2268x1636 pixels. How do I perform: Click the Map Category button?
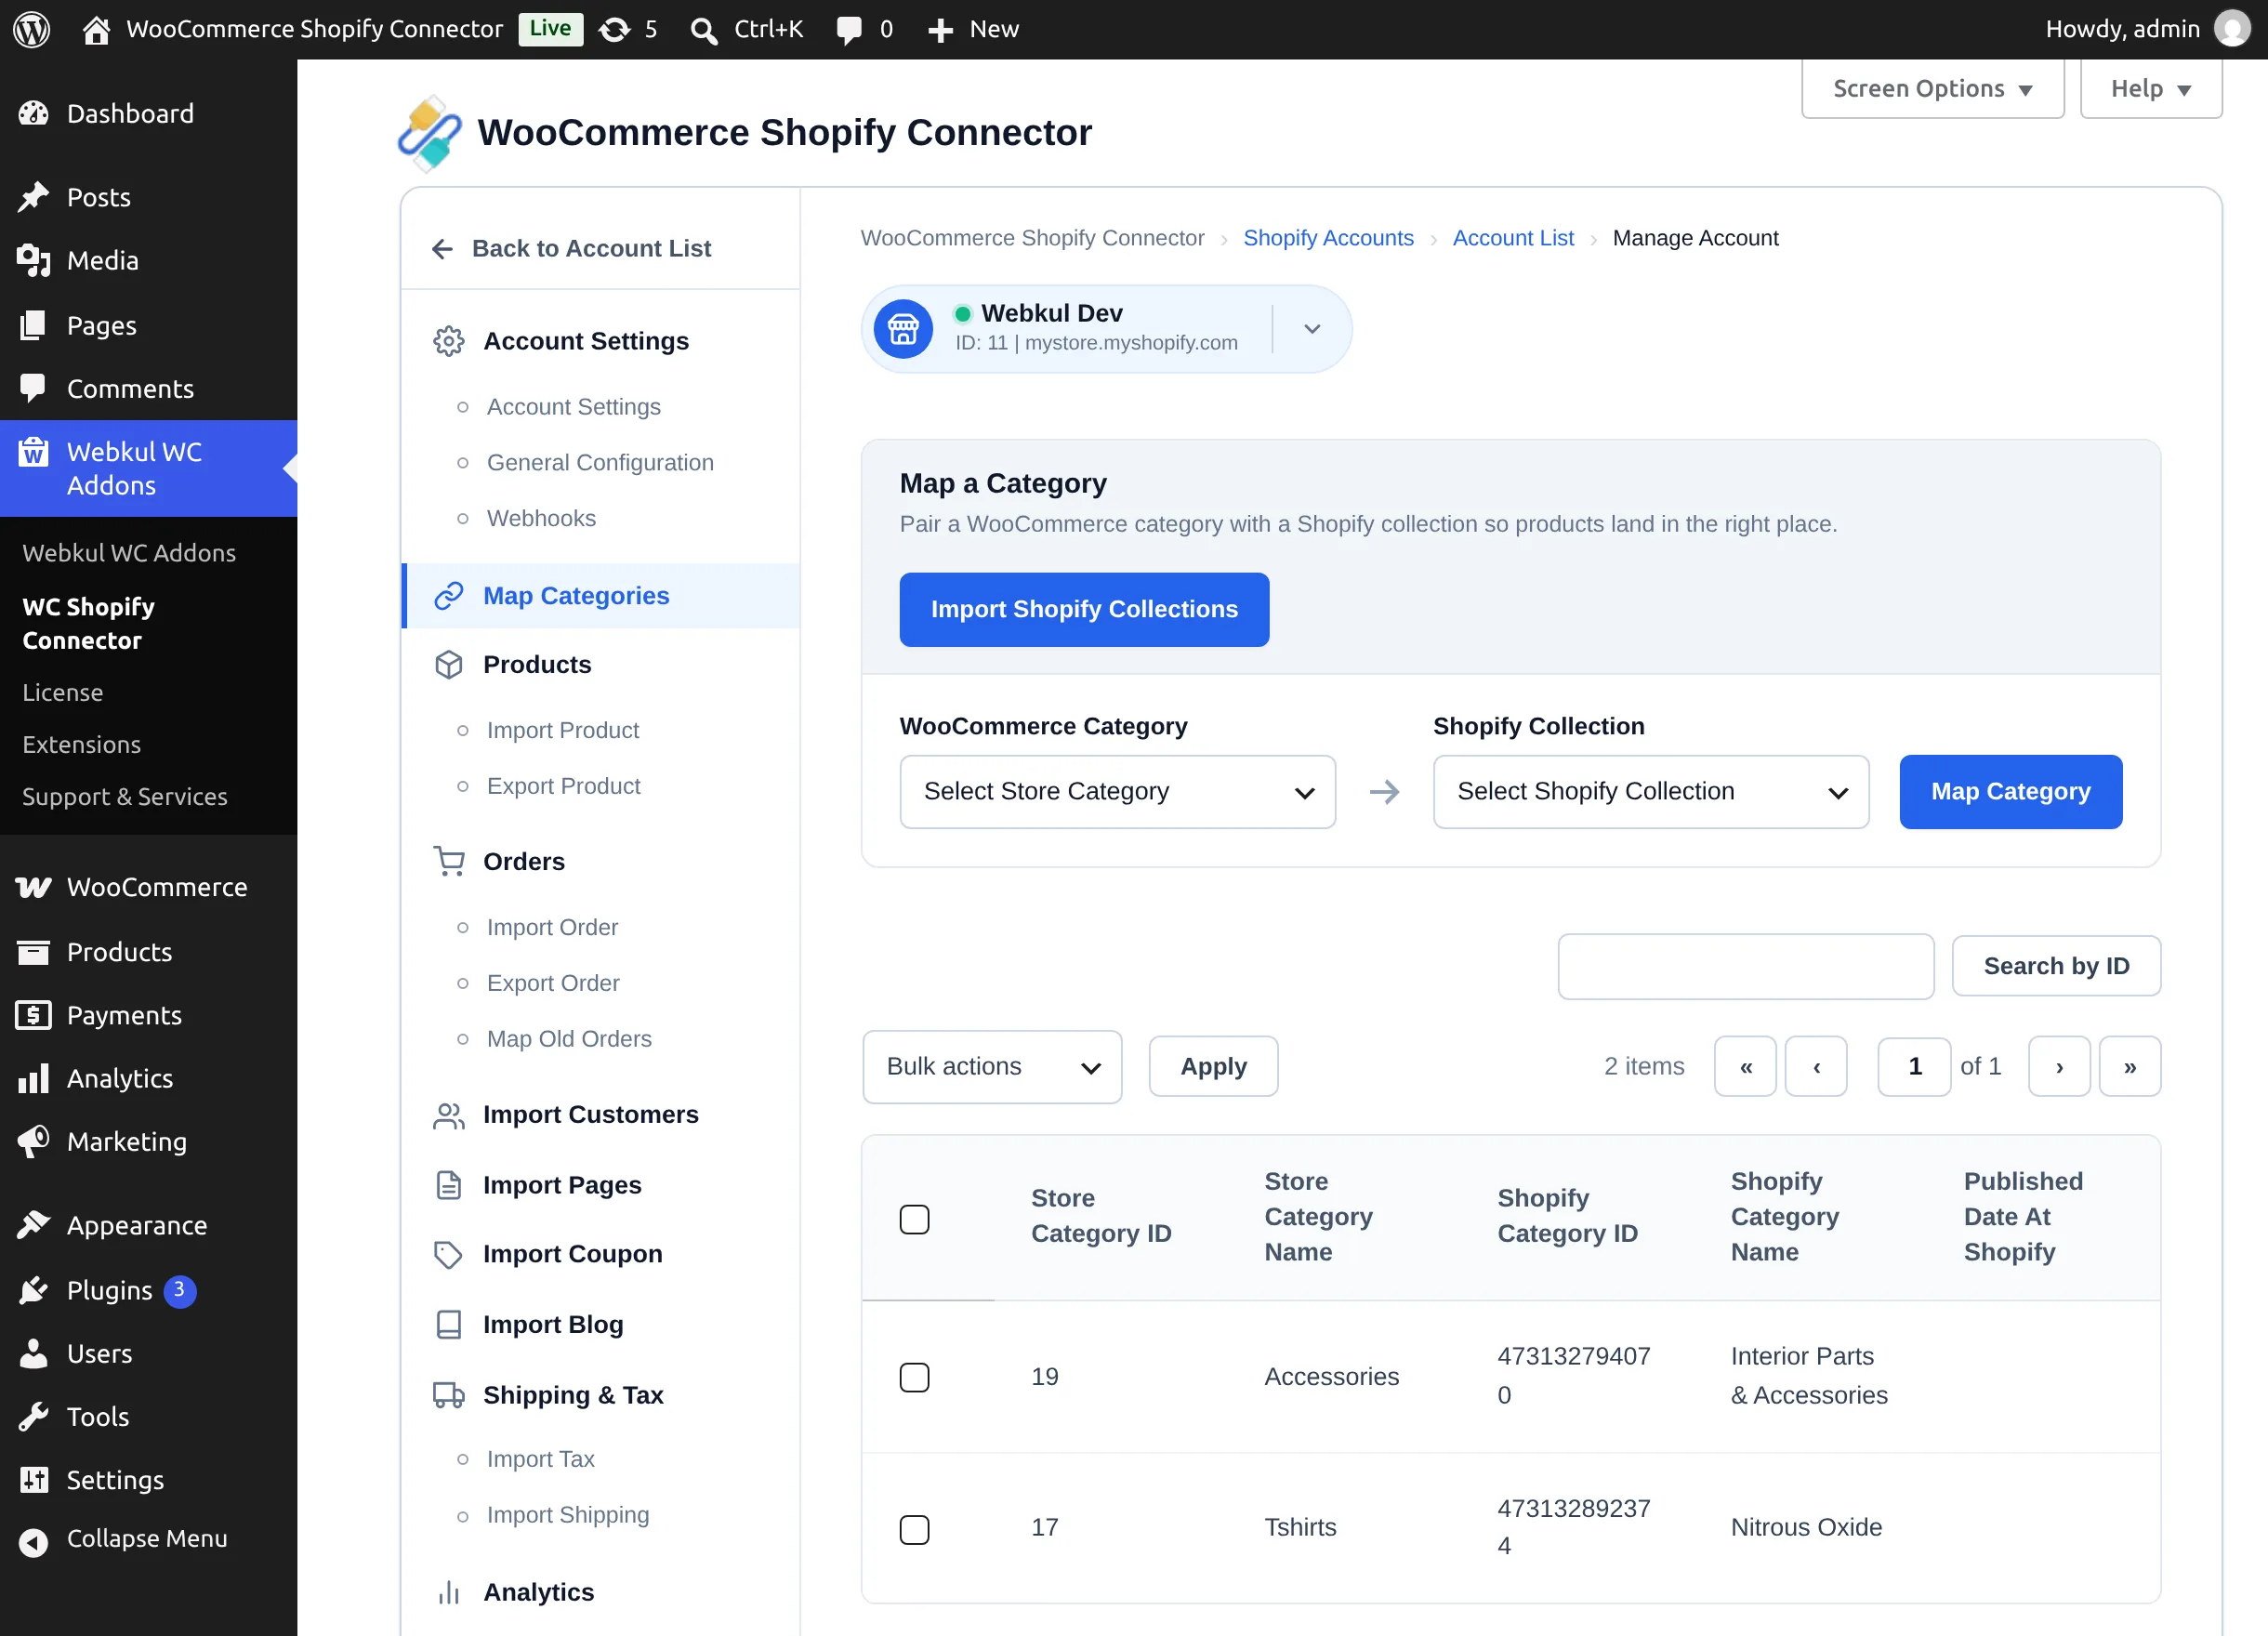pyautogui.click(x=2010, y=792)
